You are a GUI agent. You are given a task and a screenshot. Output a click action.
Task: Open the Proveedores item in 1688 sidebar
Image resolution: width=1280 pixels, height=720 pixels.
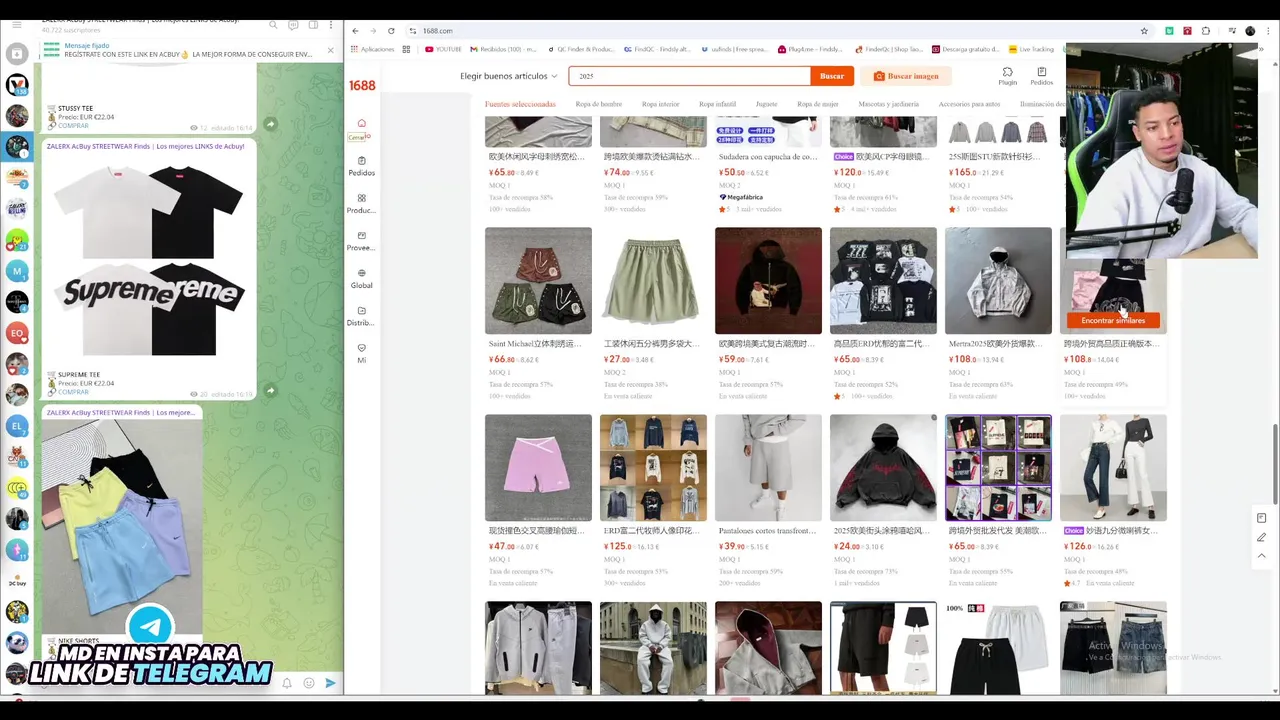tap(361, 241)
